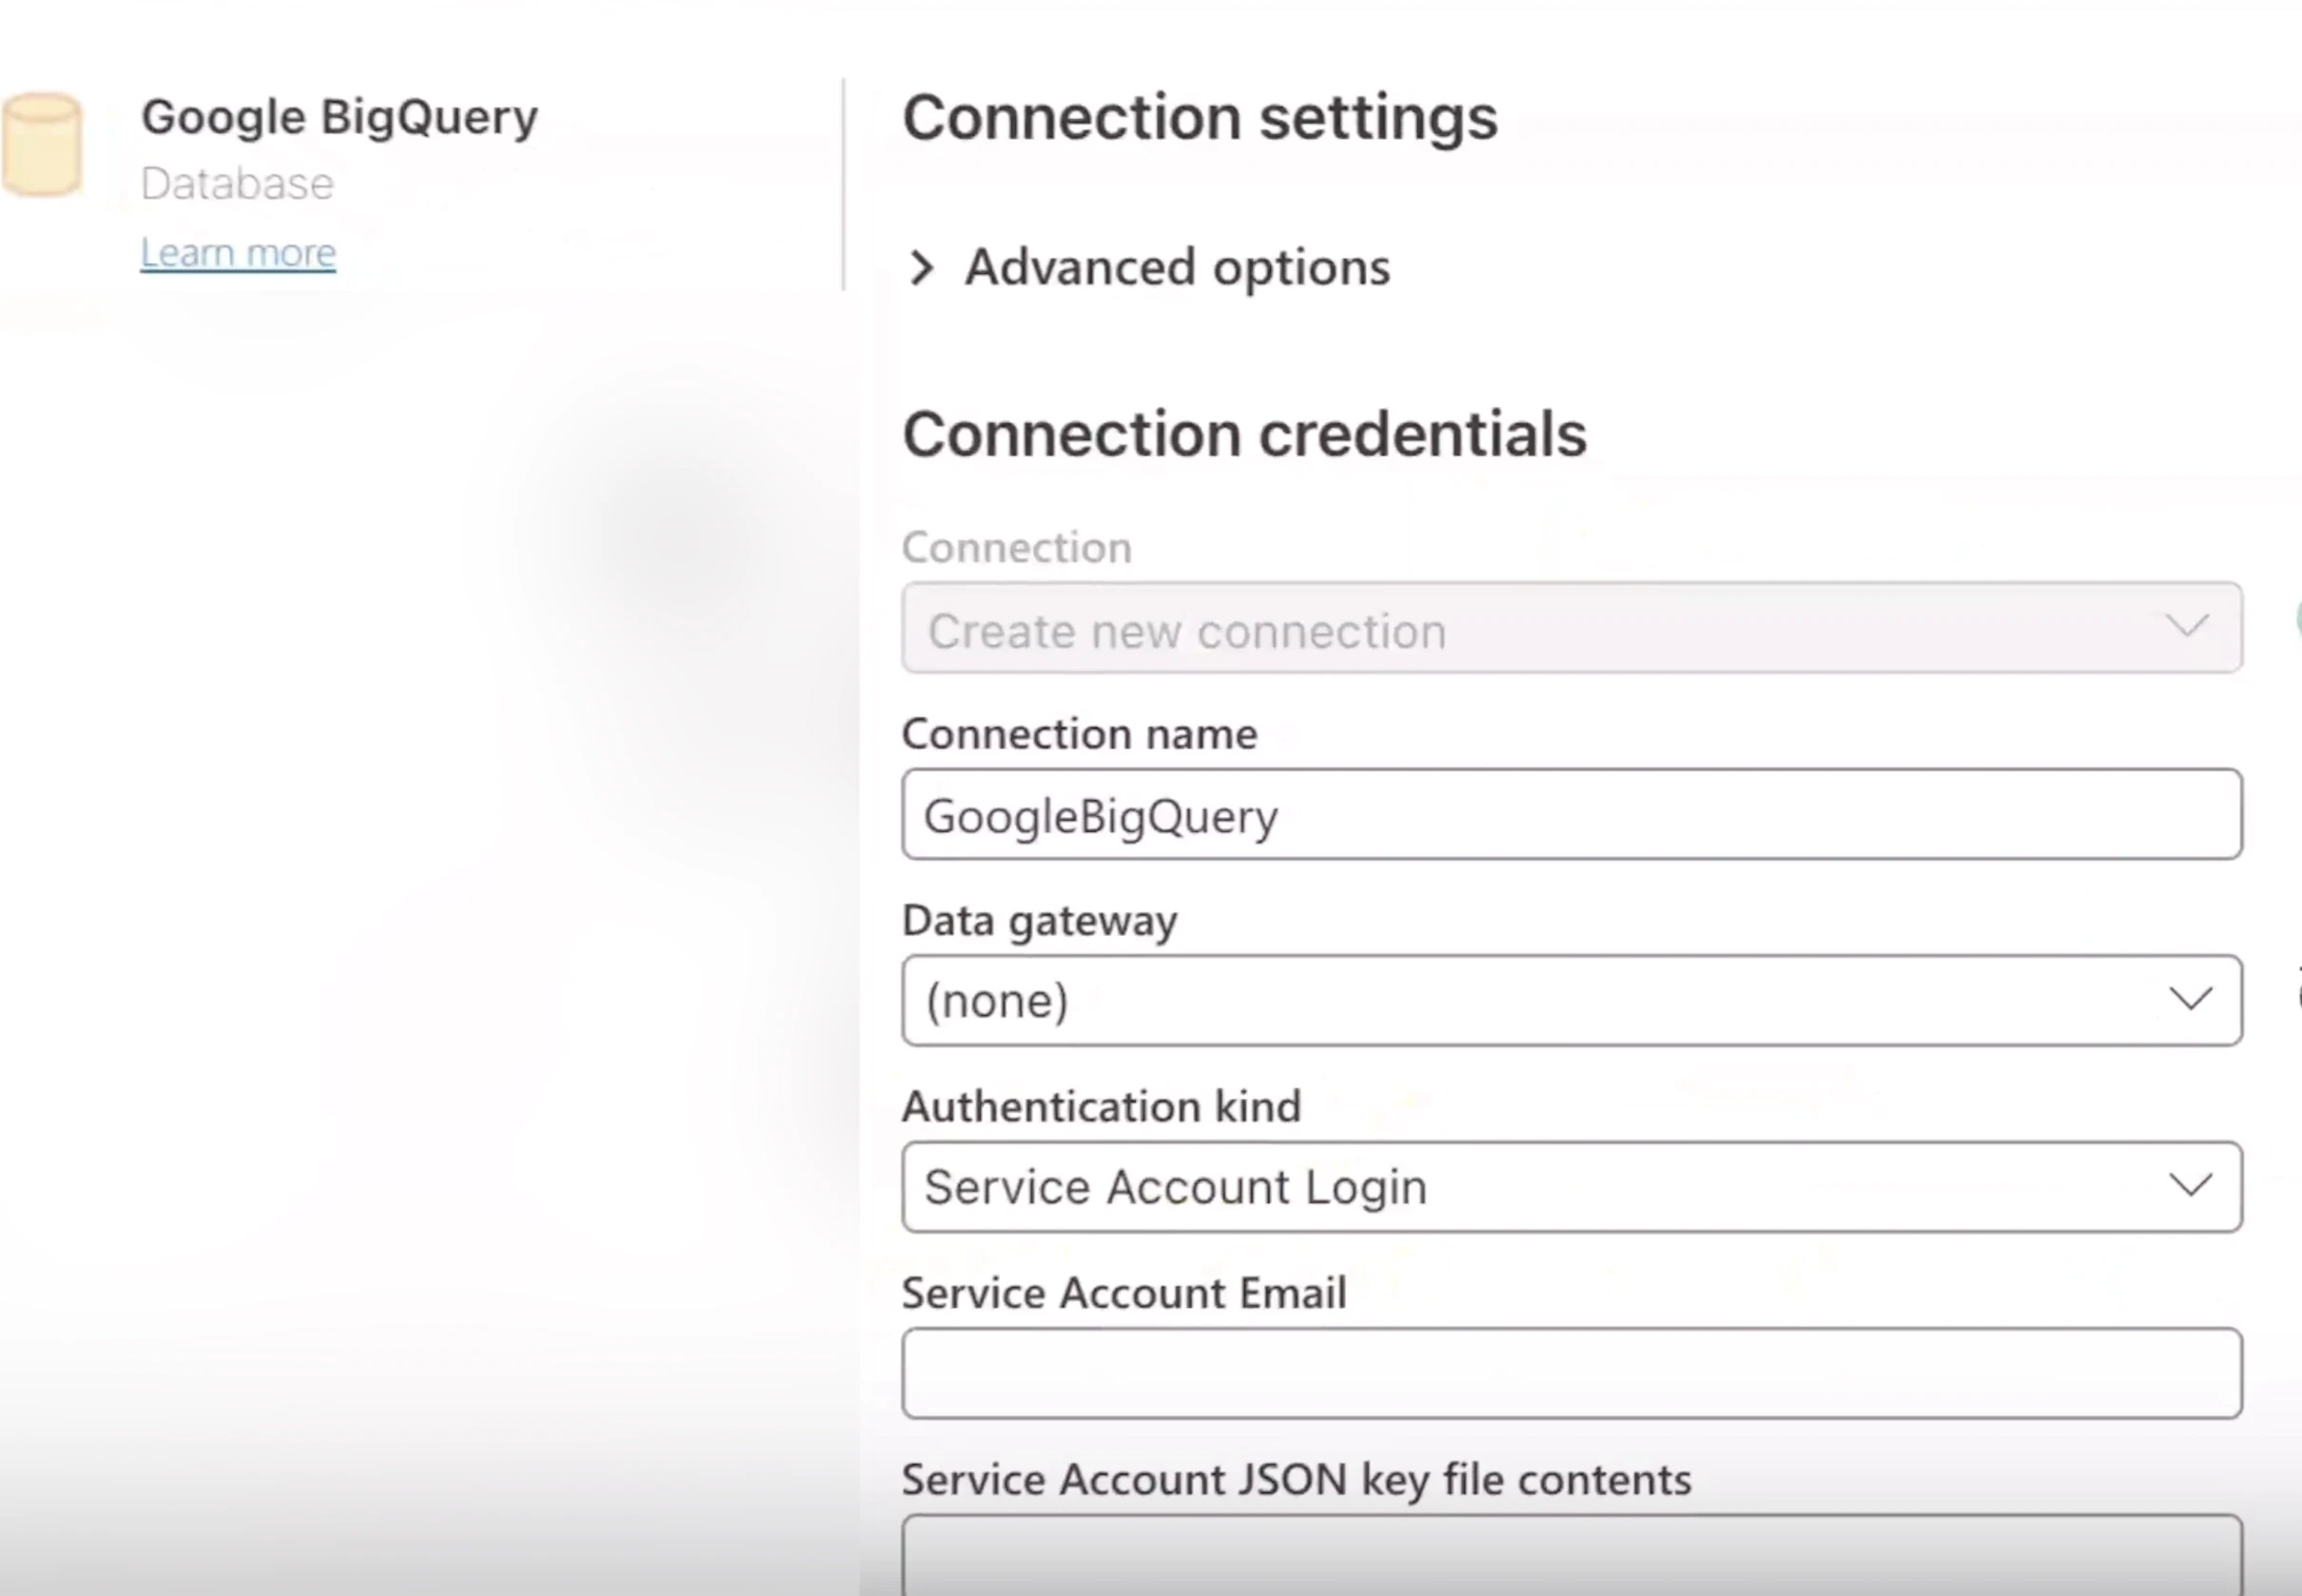Click the Service Account Email field

tap(1572, 1373)
